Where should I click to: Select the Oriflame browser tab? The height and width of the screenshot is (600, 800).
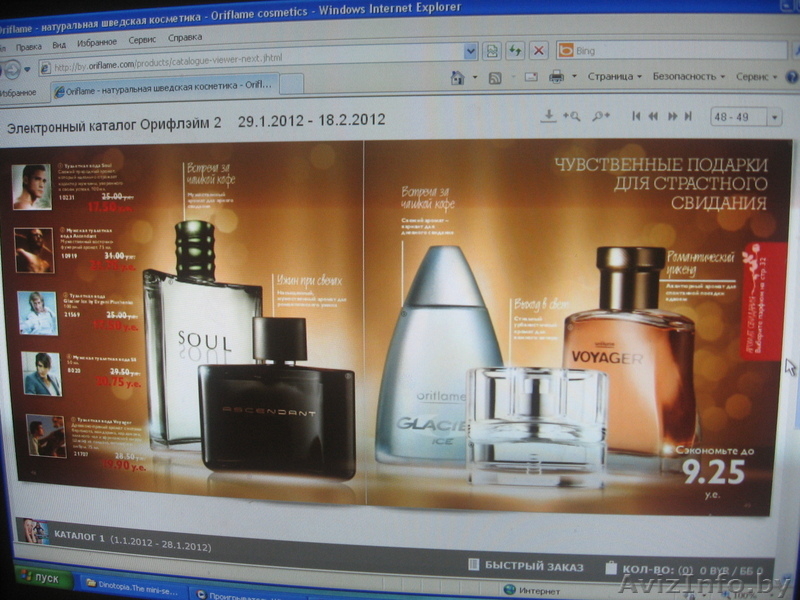(150, 90)
